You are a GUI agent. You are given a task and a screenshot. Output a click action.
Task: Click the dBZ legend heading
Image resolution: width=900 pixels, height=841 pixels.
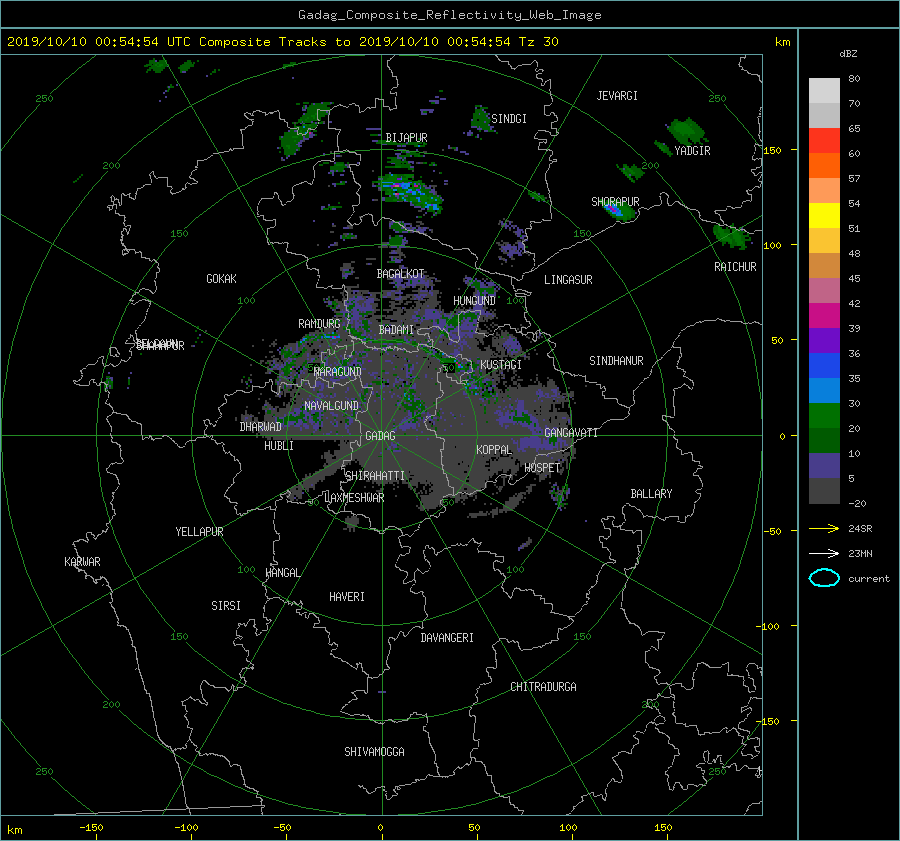pyautogui.click(x=848, y=53)
